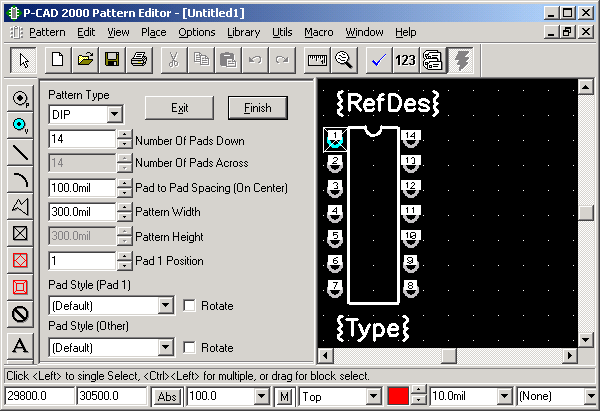
Task: Click the 123 Renumber icon
Action: coord(406,60)
